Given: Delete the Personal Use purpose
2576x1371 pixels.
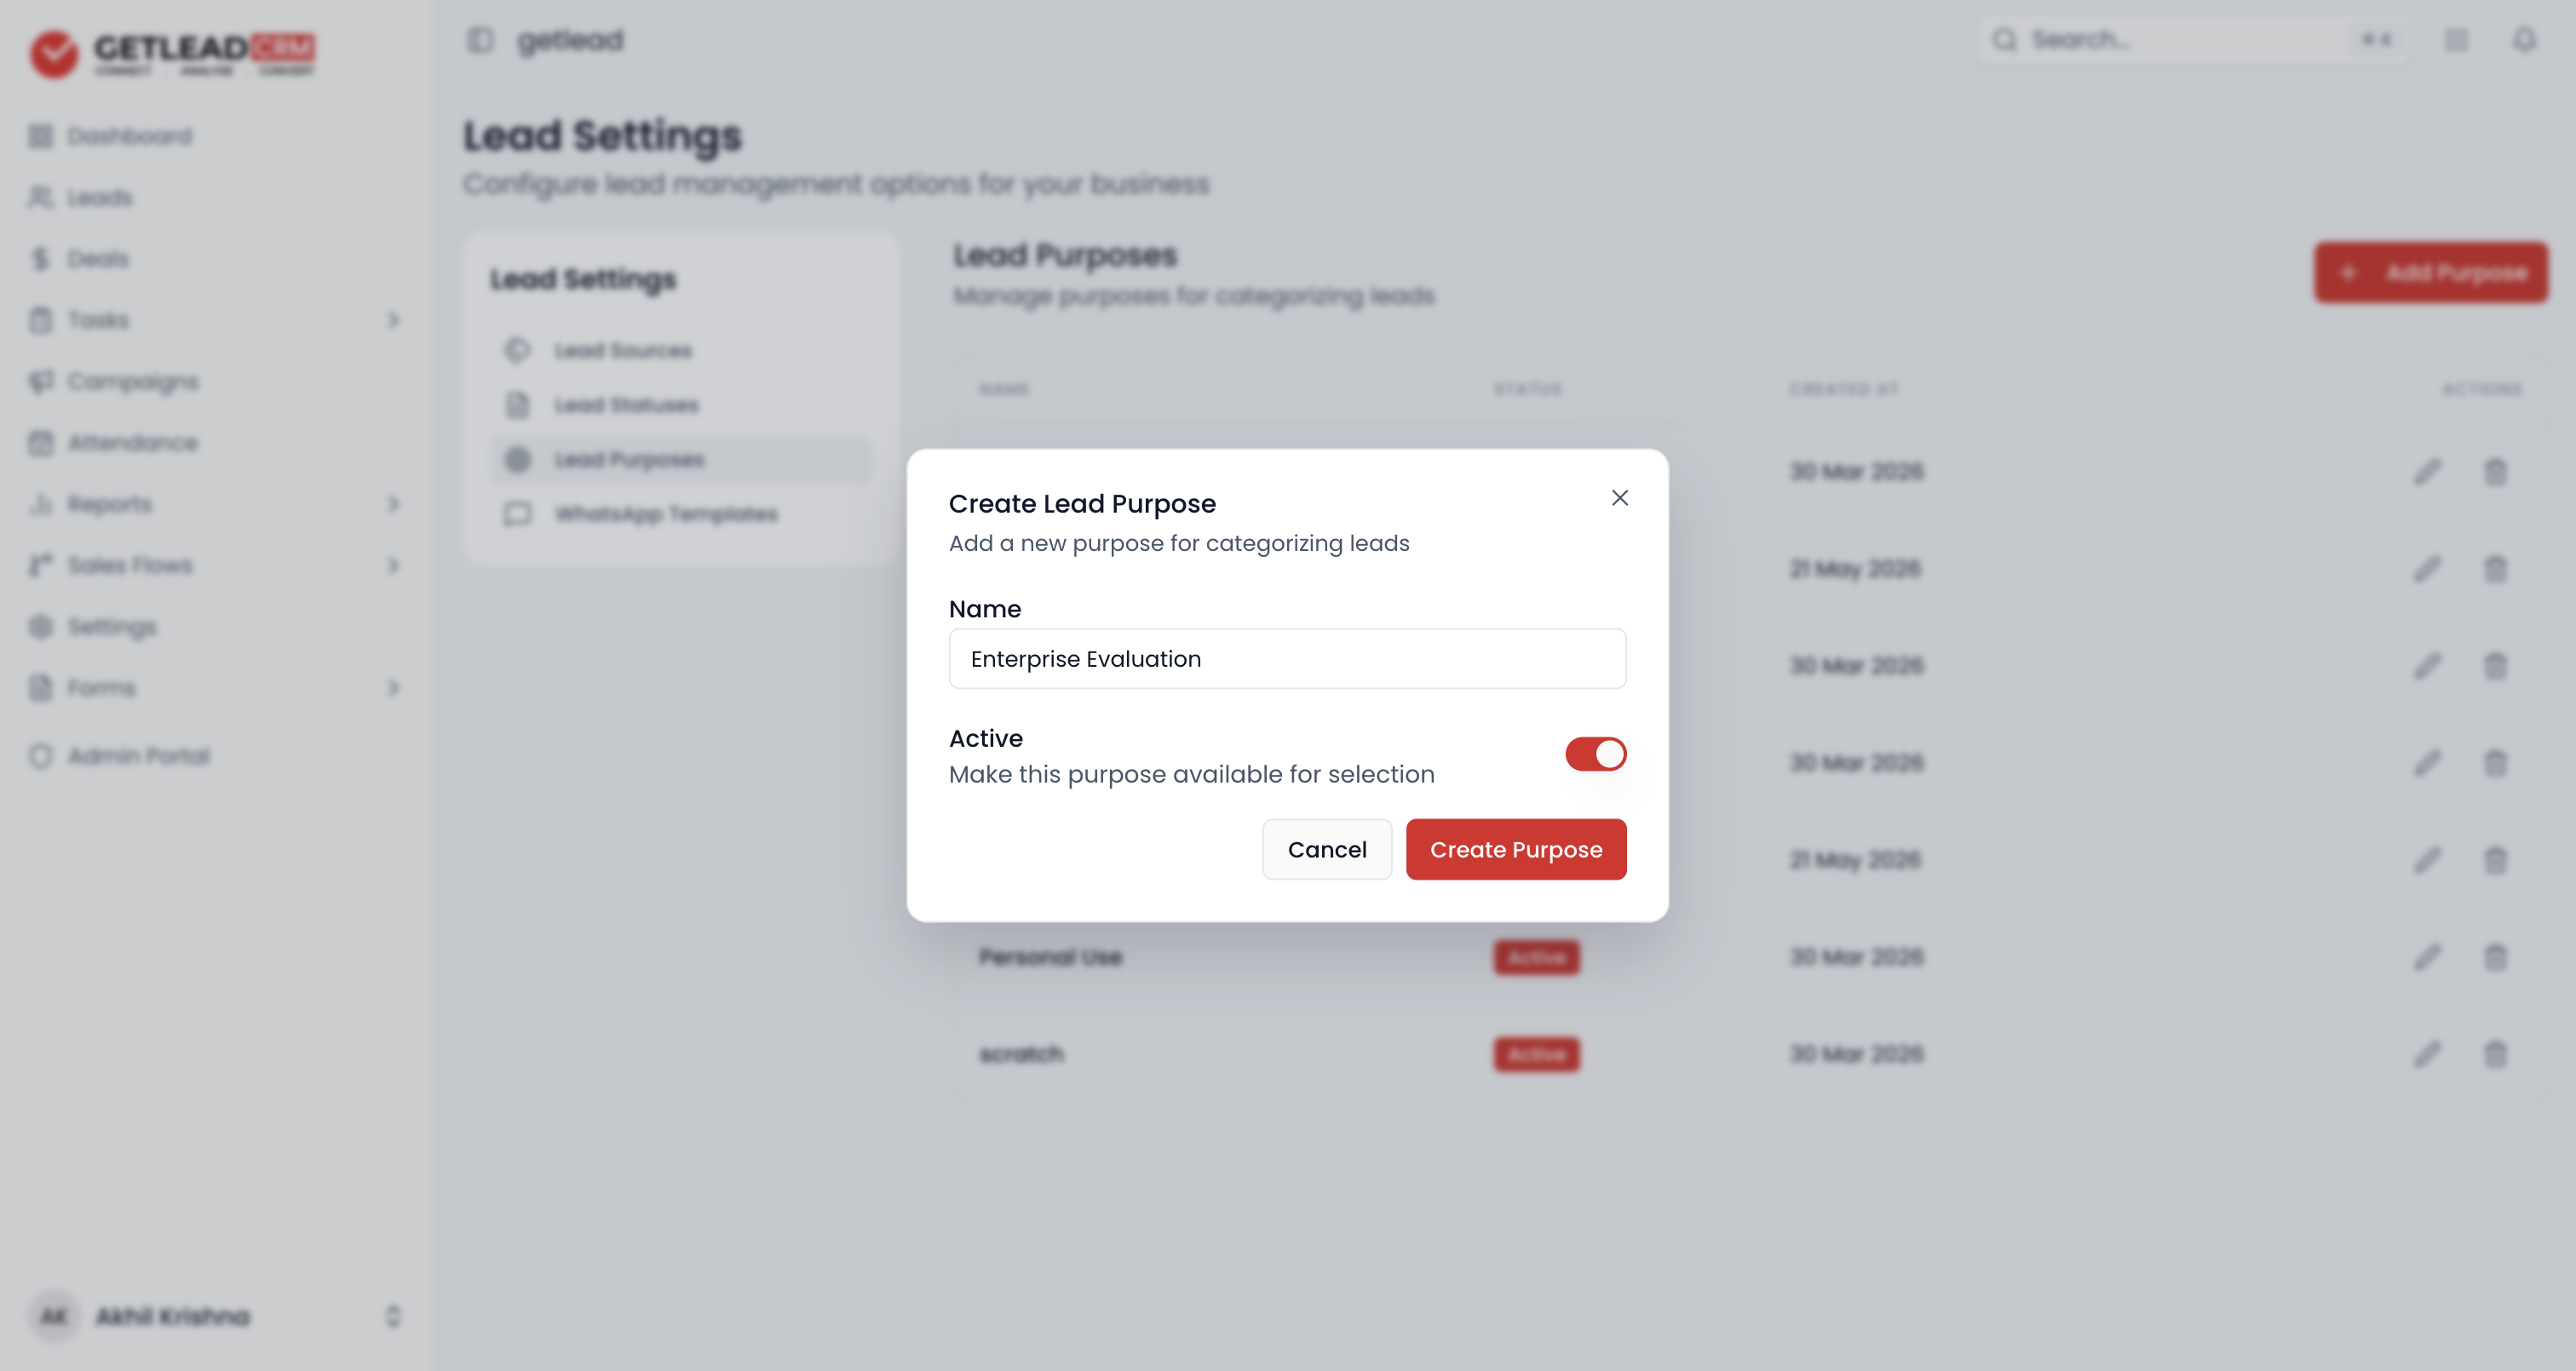Looking at the screenshot, I should click(x=2496, y=957).
